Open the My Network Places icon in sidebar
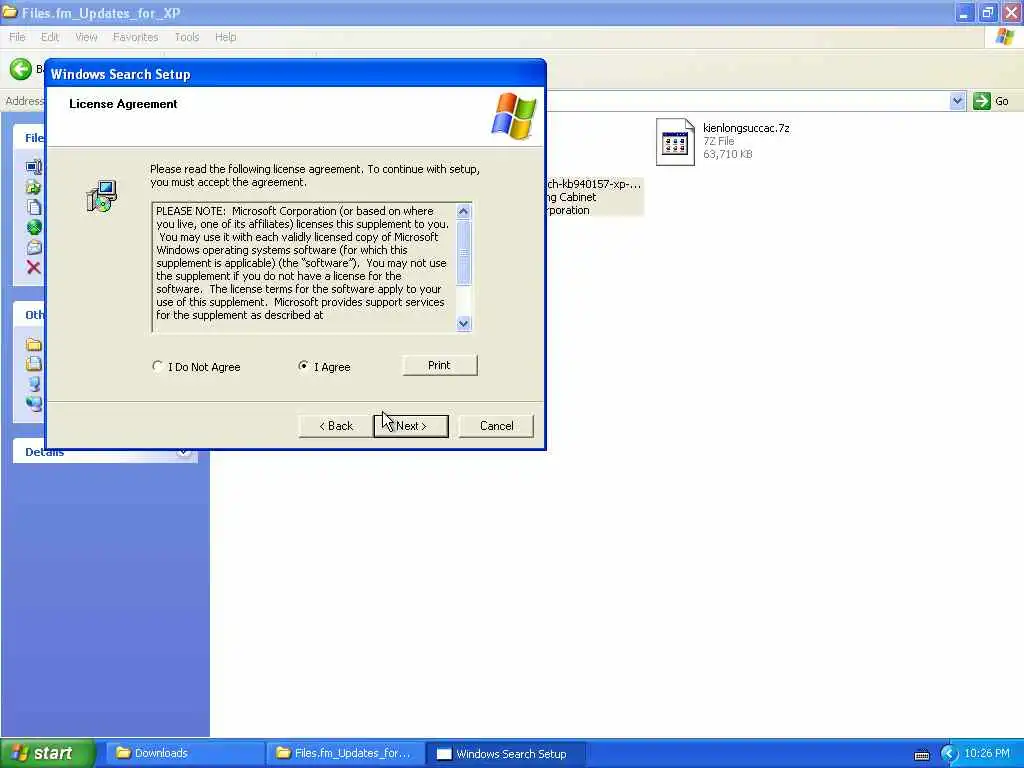The height and width of the screenshot is (768, 1024). 34,403
